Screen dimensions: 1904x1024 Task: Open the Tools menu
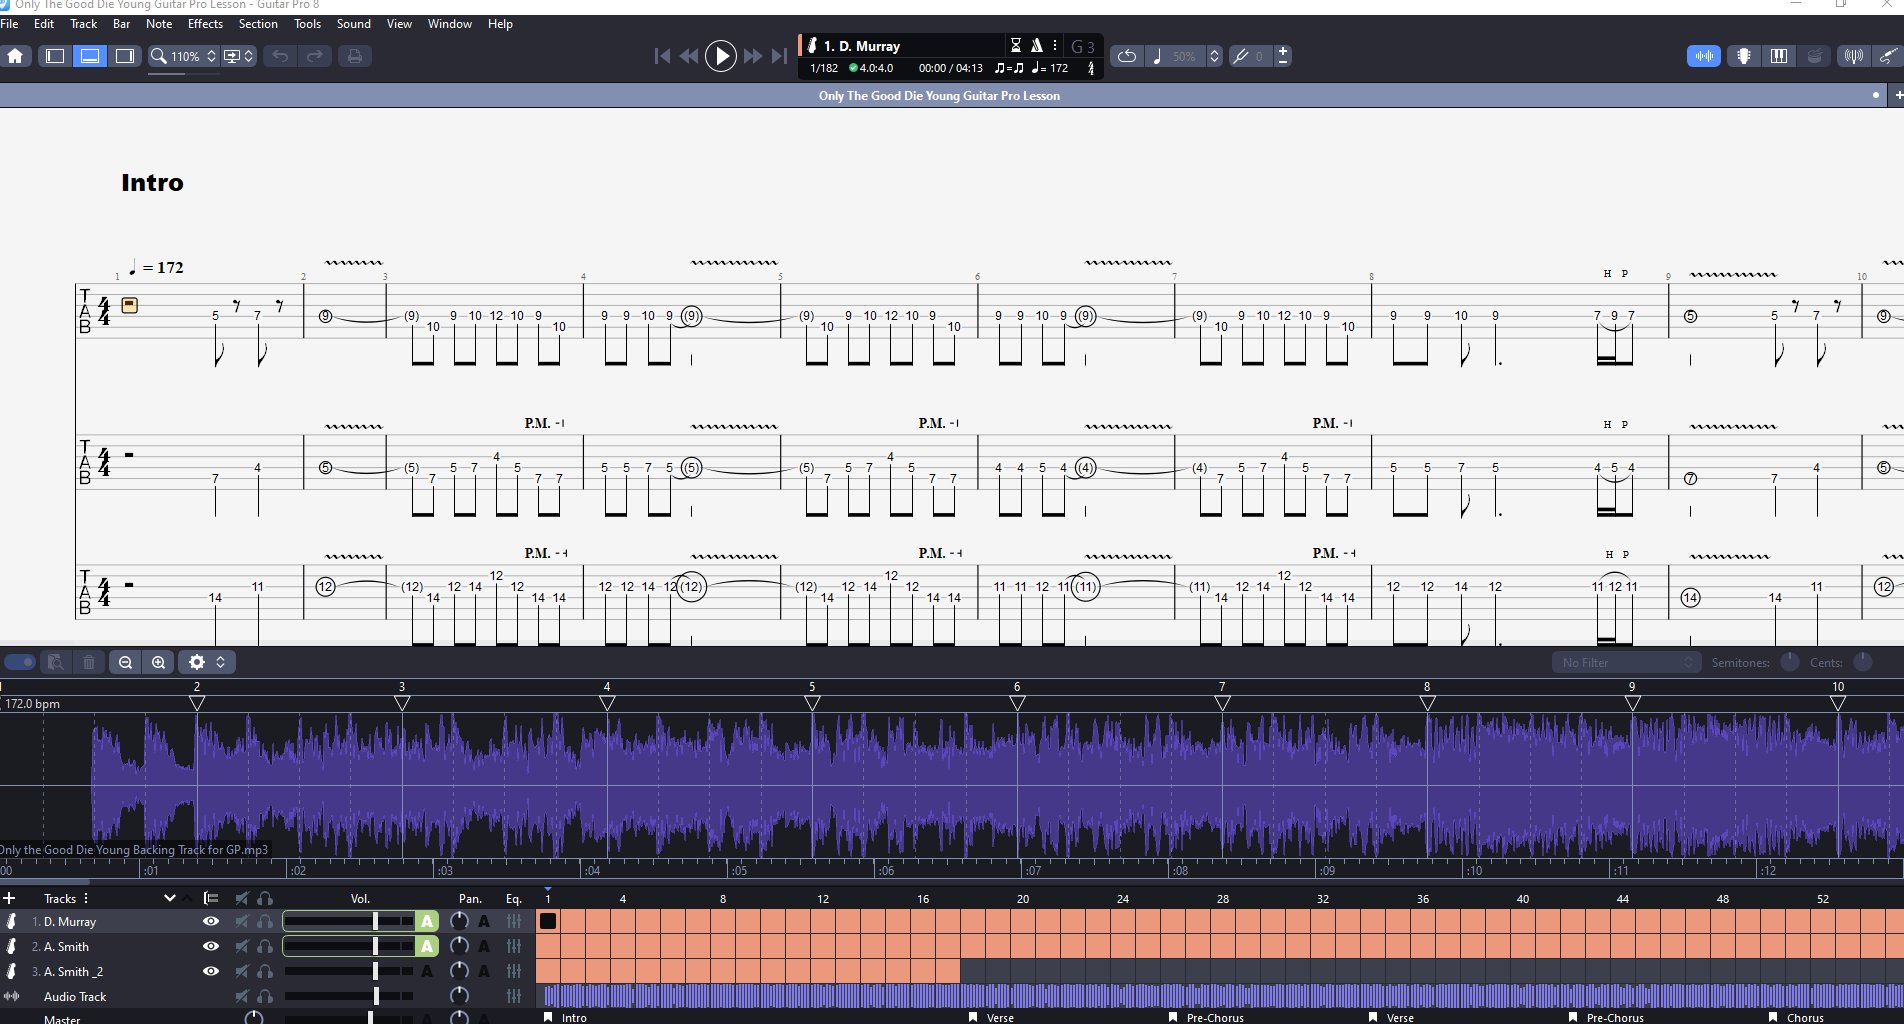click(307, 24)
